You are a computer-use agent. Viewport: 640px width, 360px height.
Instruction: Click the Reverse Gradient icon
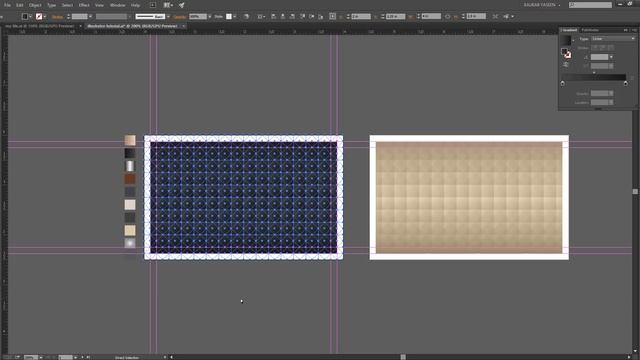[x=566, y=64]
